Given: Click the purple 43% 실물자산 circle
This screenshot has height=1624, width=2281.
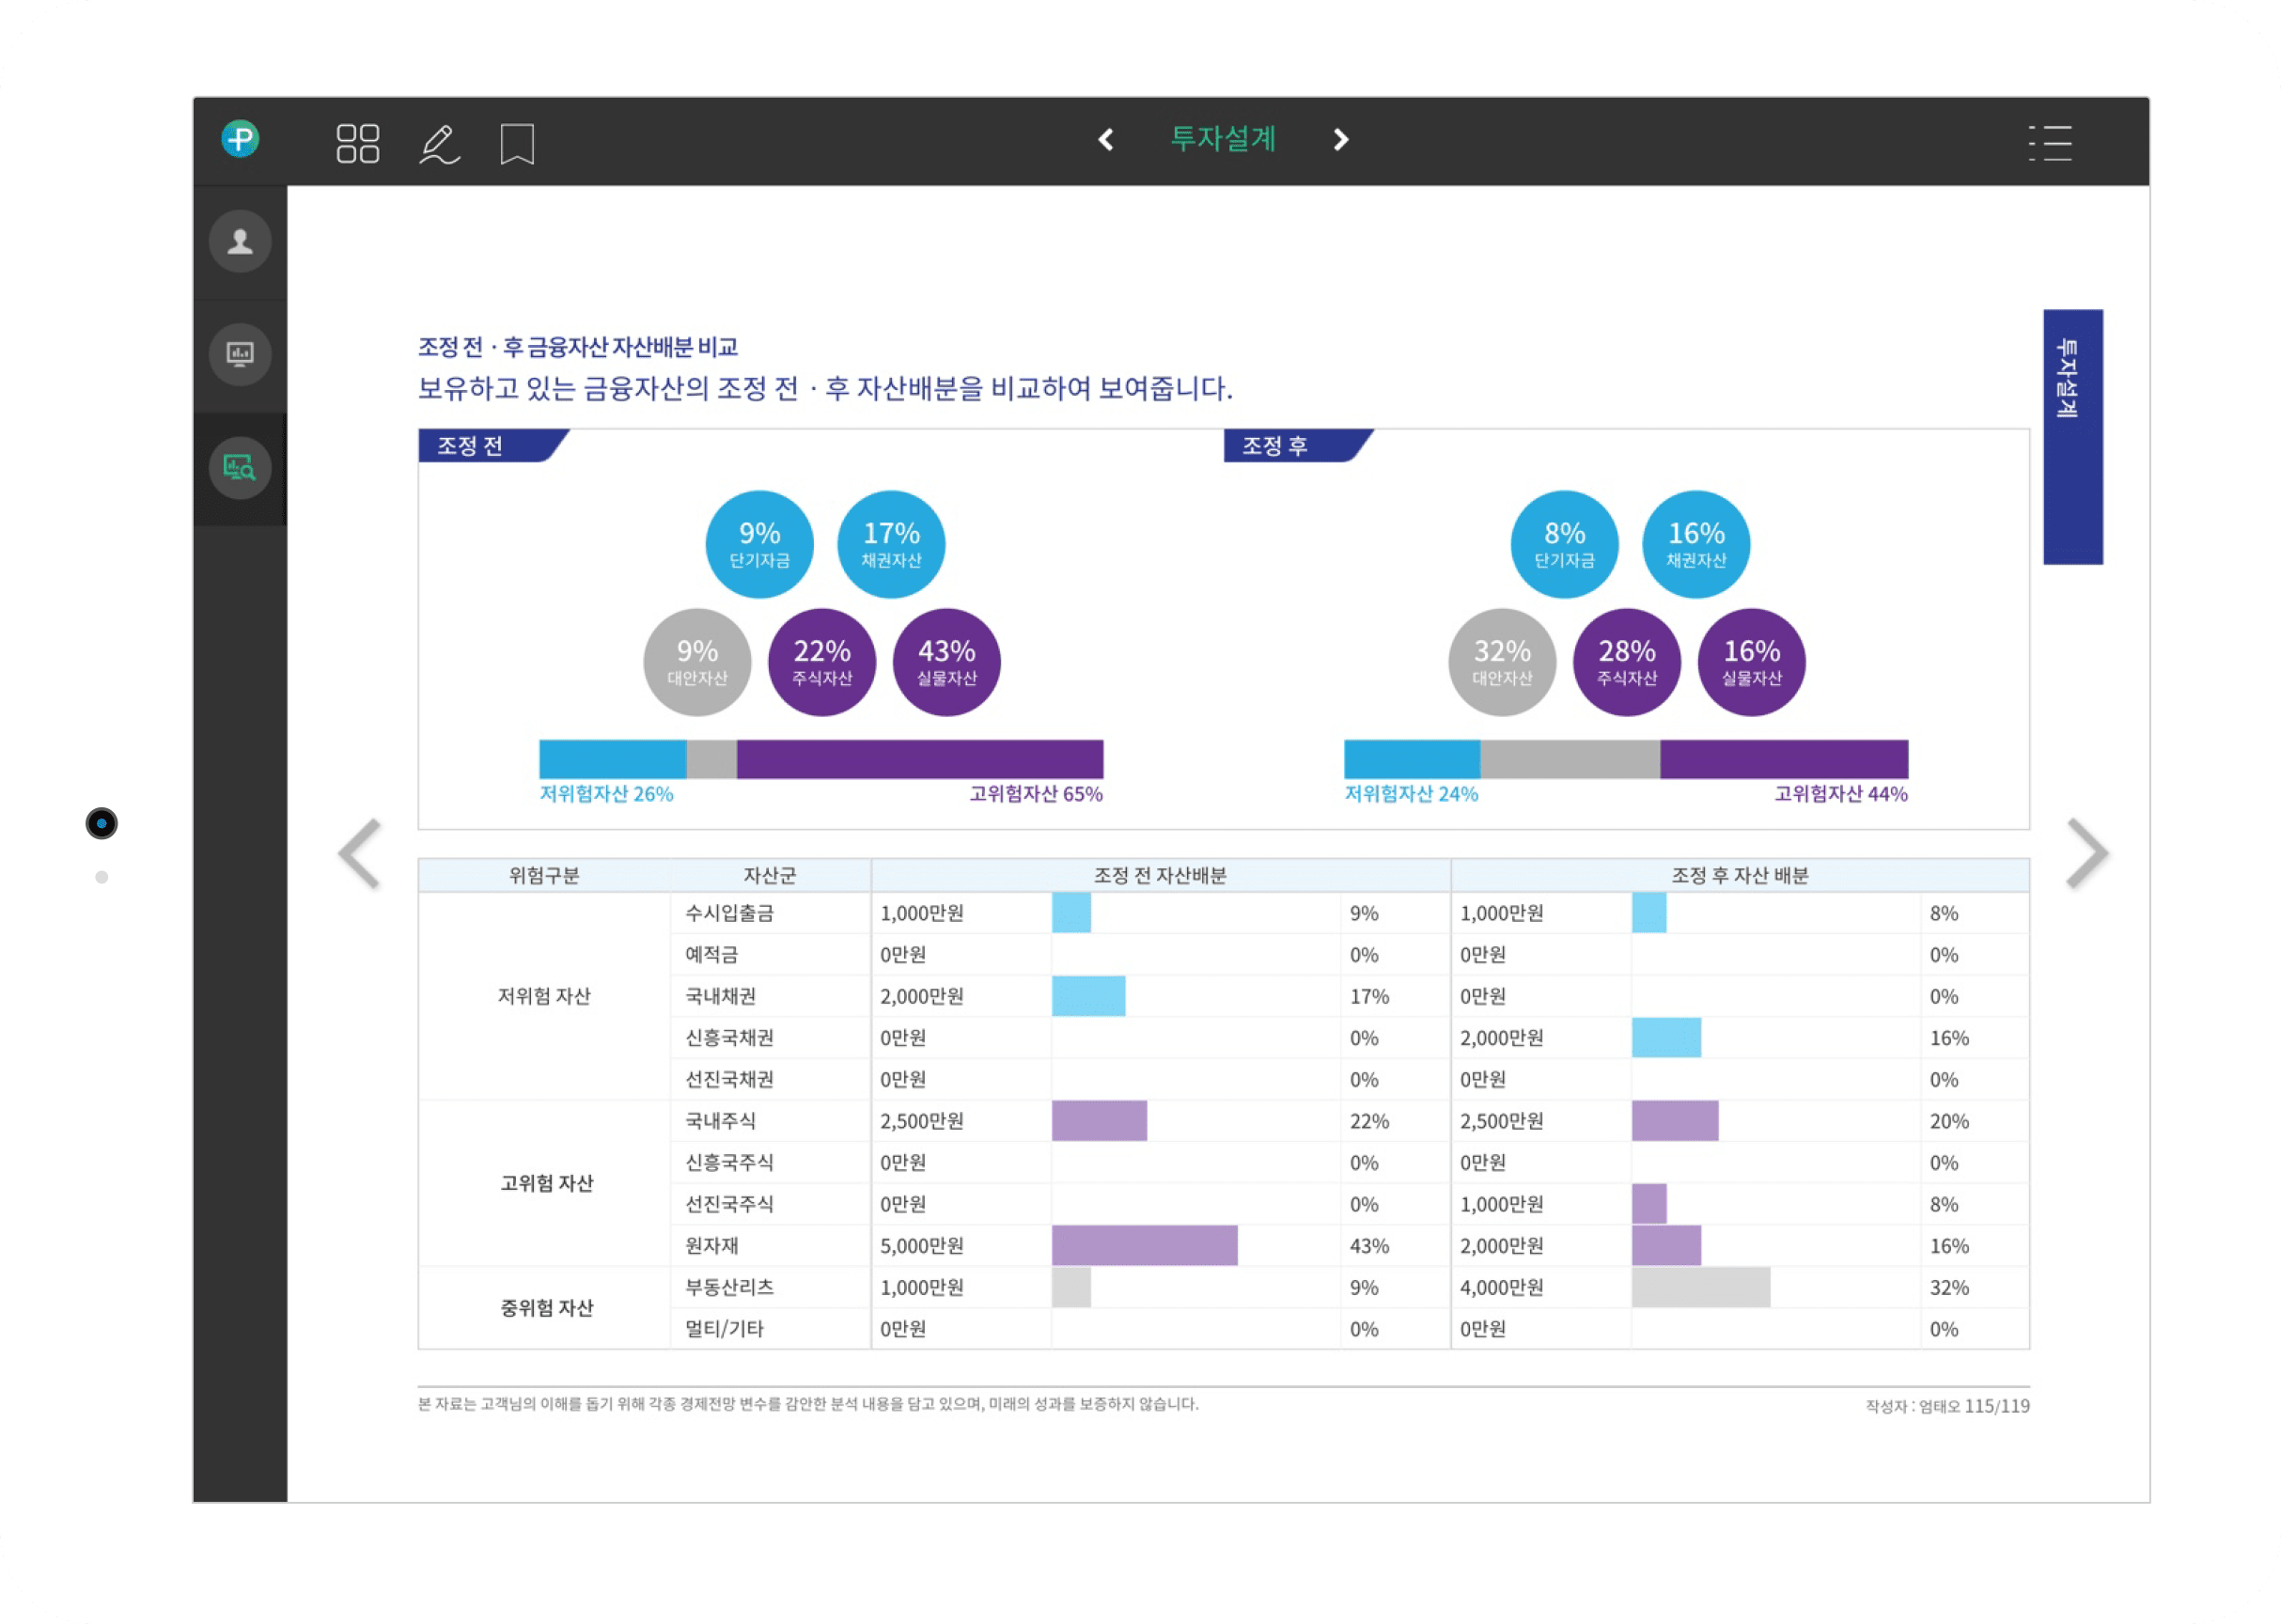Looking at the screenshot, I should (946, 662).
